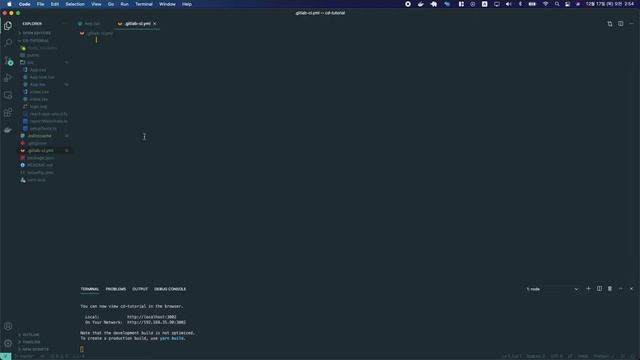Open the volume control in the menu bar
This screenshot has height=360, width=640.
click(x=508, y=4)
